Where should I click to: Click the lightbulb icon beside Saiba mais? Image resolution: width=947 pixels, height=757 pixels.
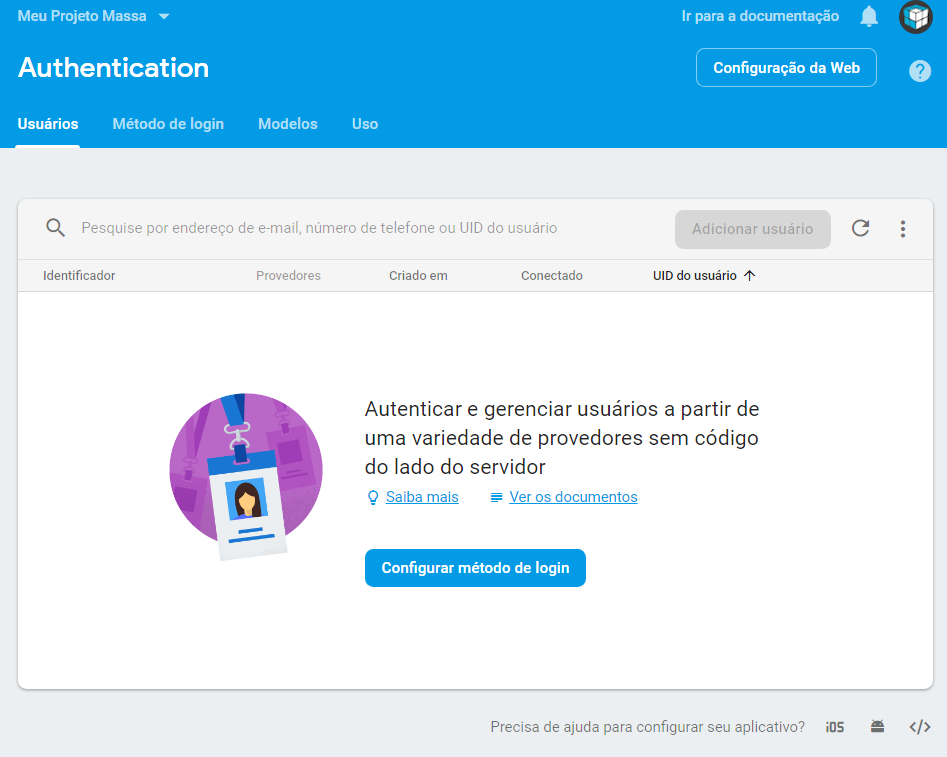pyautogui.click(x=373, y=497)
